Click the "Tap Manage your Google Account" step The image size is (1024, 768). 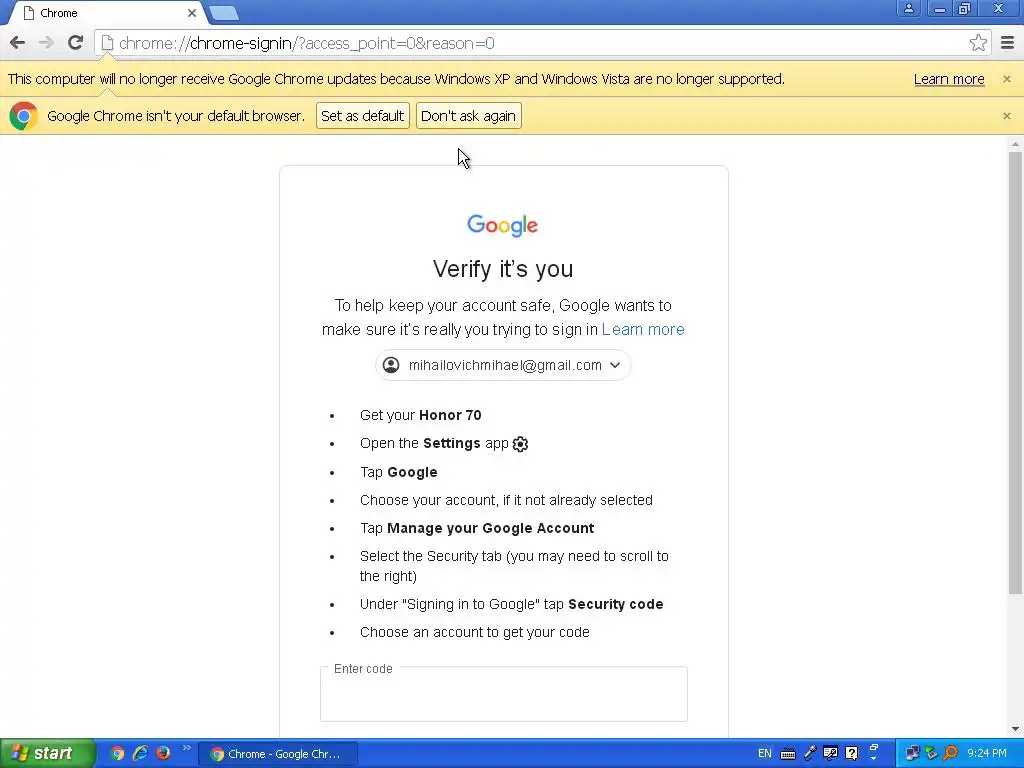477,528
